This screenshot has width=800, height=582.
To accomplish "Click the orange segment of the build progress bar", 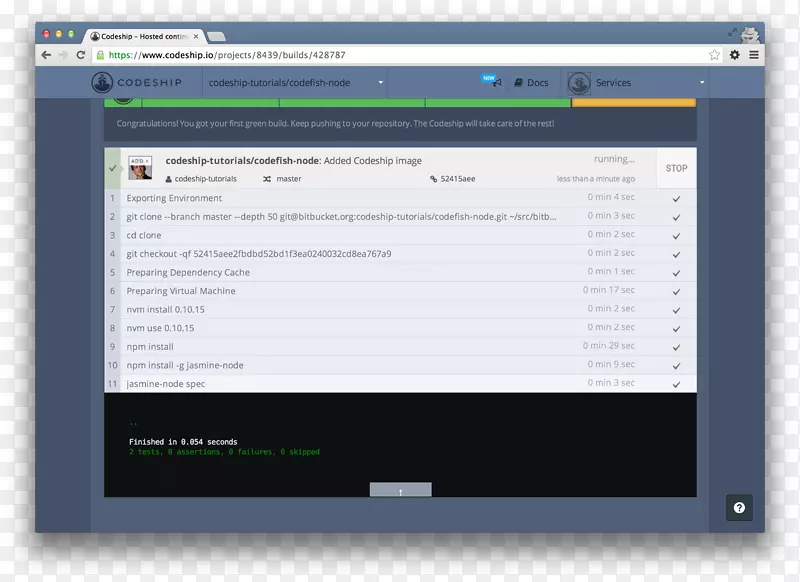I will [x=635, y=101].
